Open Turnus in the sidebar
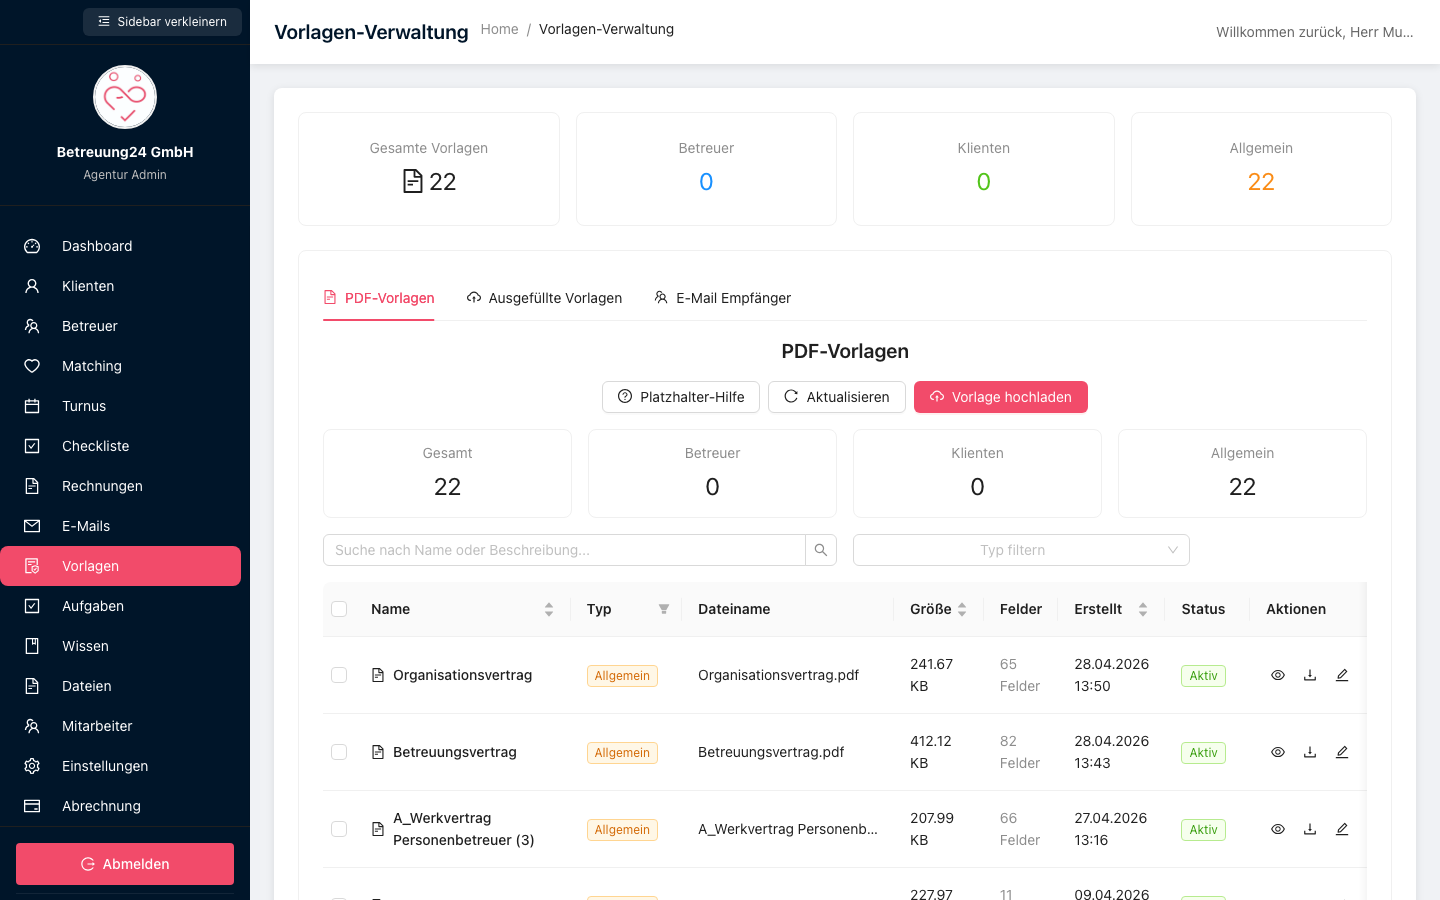The width and height of the screenshot is (1440, 900). (120, 406)
